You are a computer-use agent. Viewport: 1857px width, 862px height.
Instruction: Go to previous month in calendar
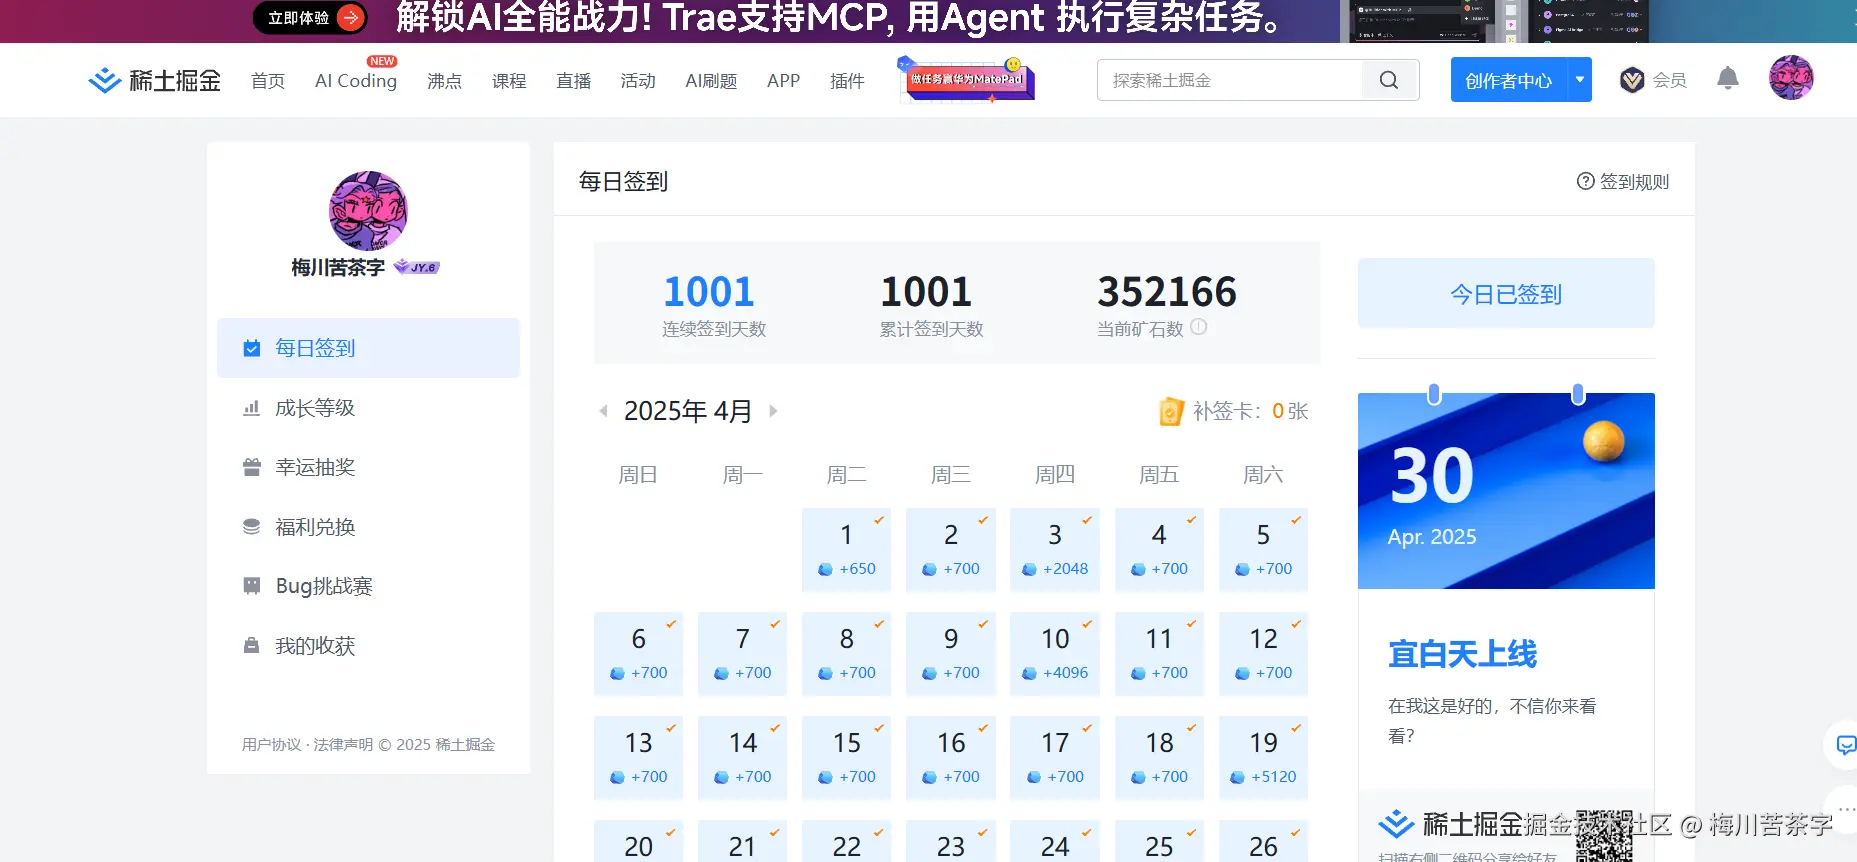(603, 411)
